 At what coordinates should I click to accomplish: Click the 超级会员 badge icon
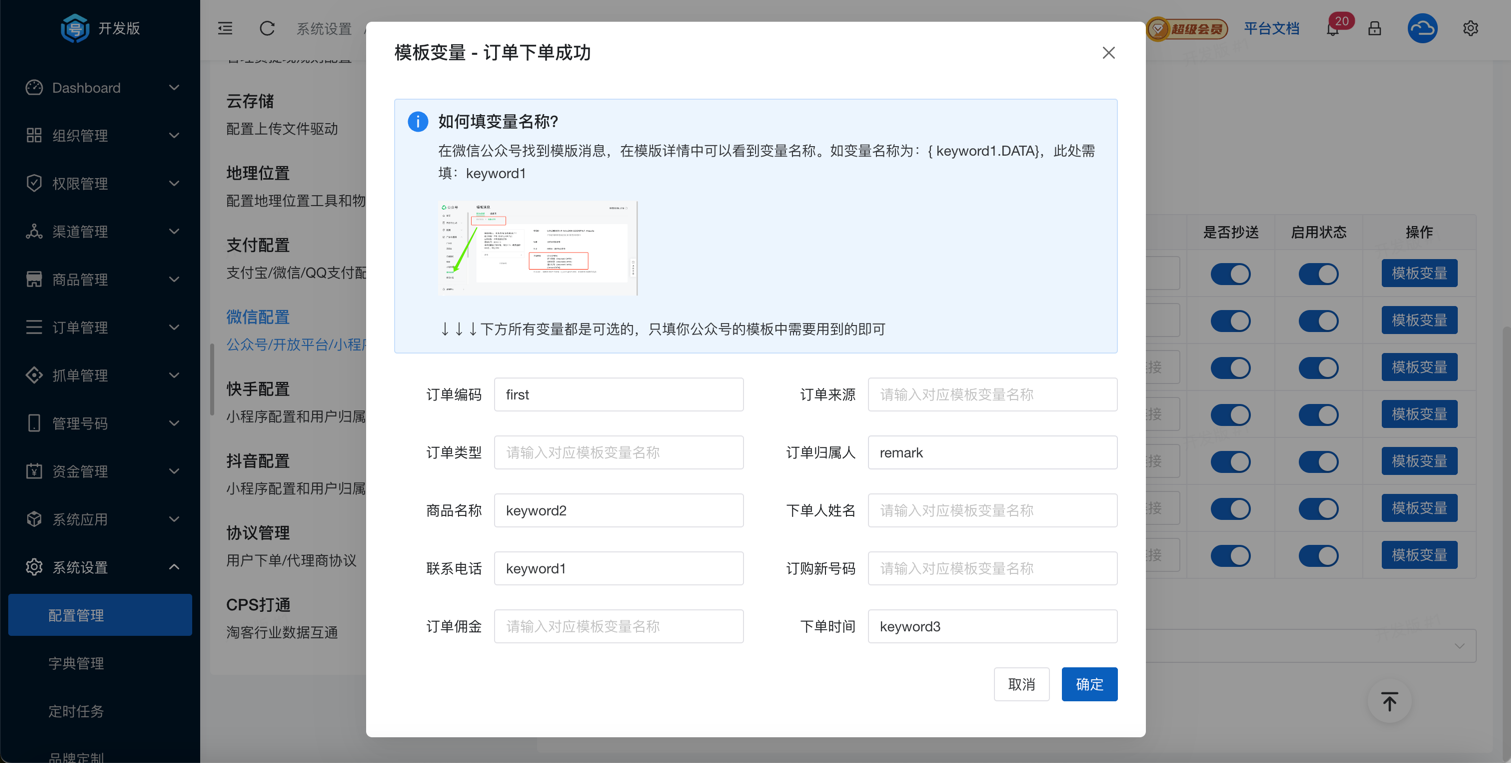(1187, 29)
